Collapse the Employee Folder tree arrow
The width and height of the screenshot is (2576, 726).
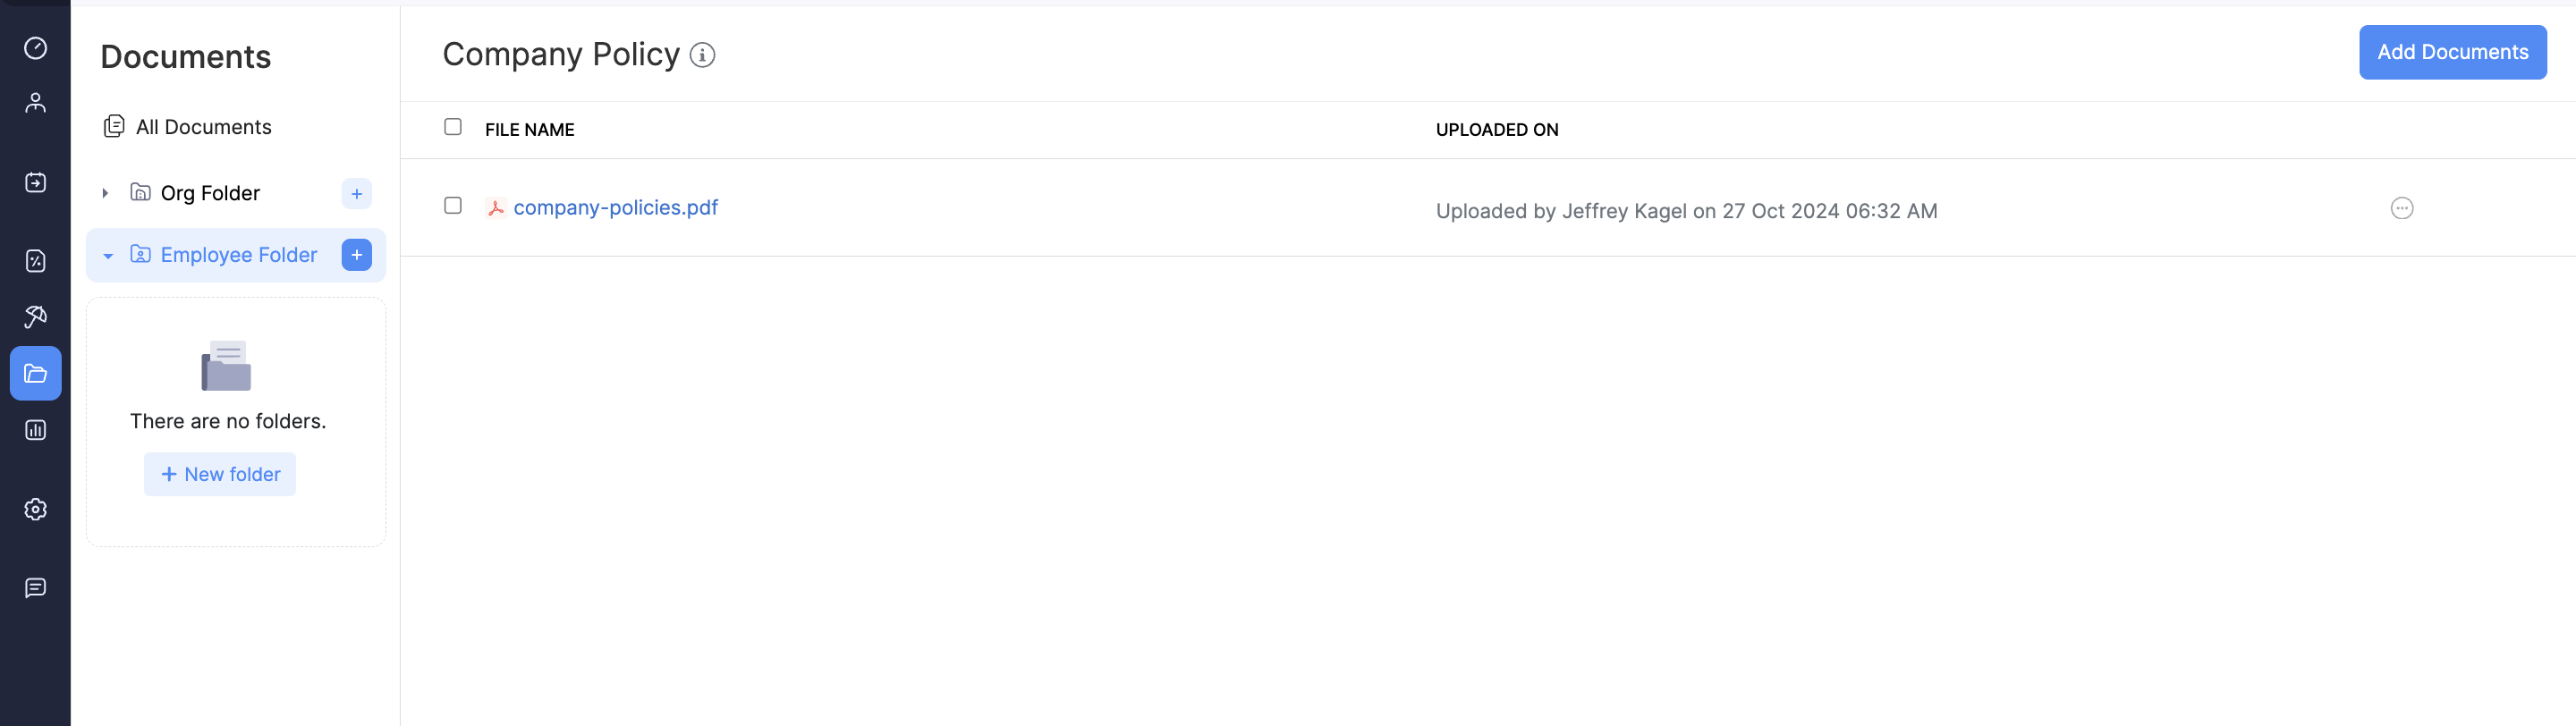108,256
